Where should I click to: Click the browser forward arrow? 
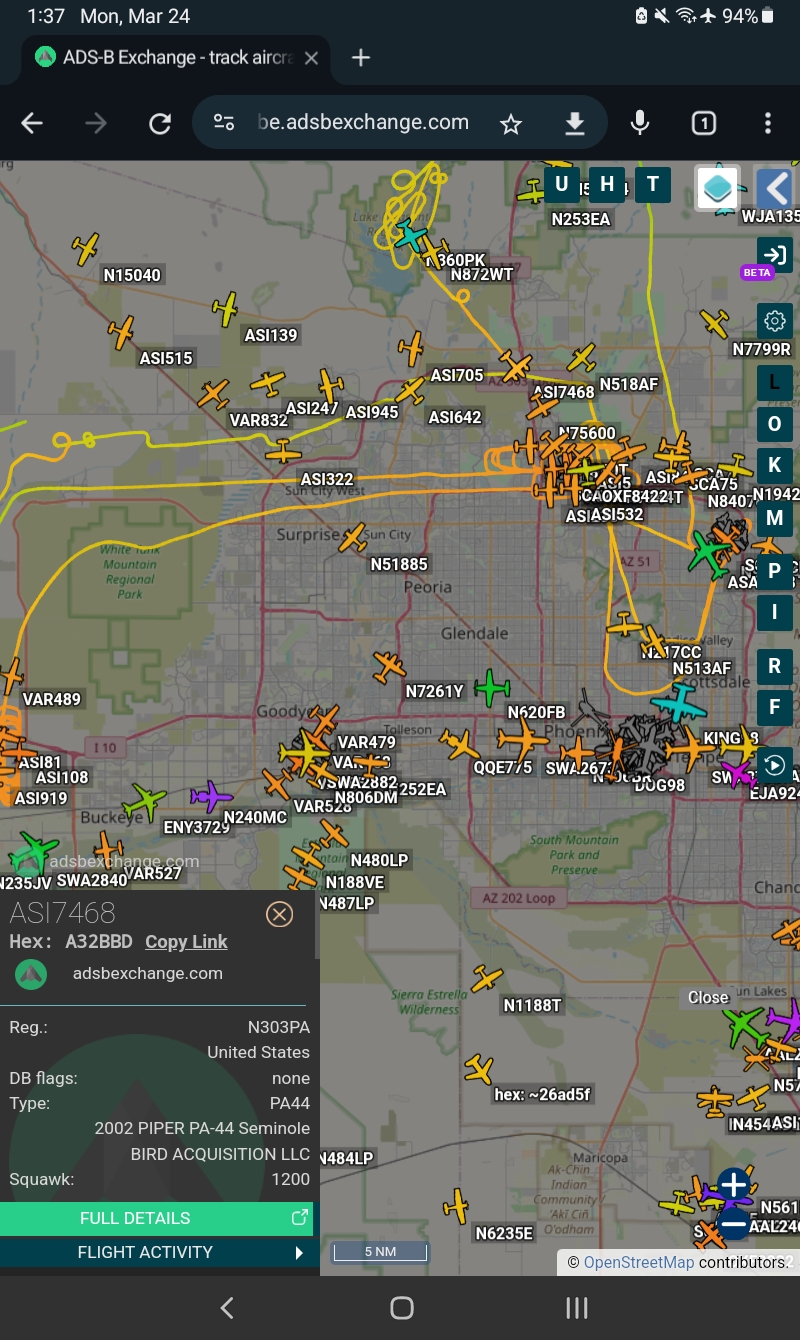click(96, 123)
